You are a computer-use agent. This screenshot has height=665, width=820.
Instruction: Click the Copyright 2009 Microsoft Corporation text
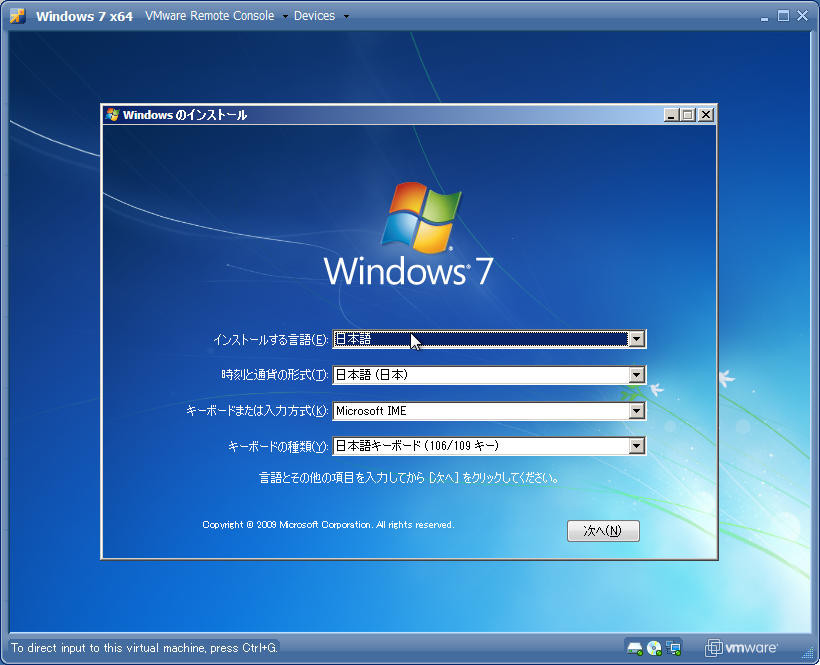(x=328, y=524)
